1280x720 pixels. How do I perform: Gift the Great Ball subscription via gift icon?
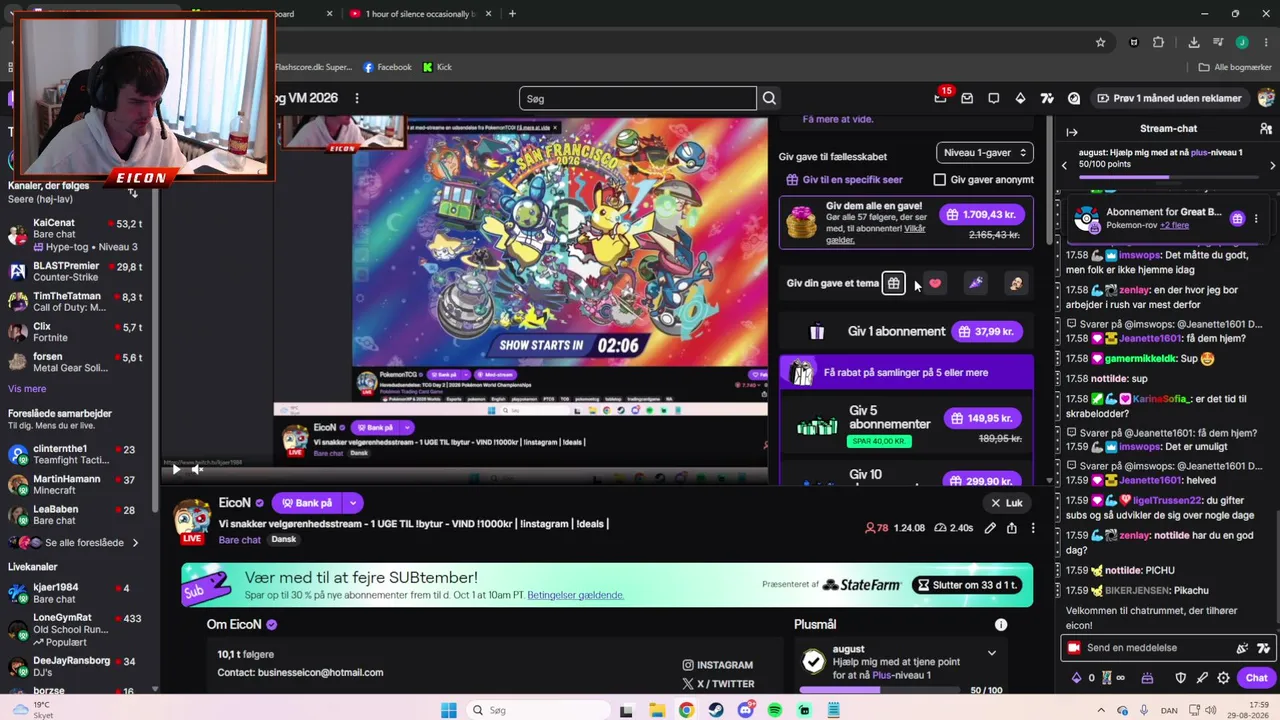point(1237,219)
